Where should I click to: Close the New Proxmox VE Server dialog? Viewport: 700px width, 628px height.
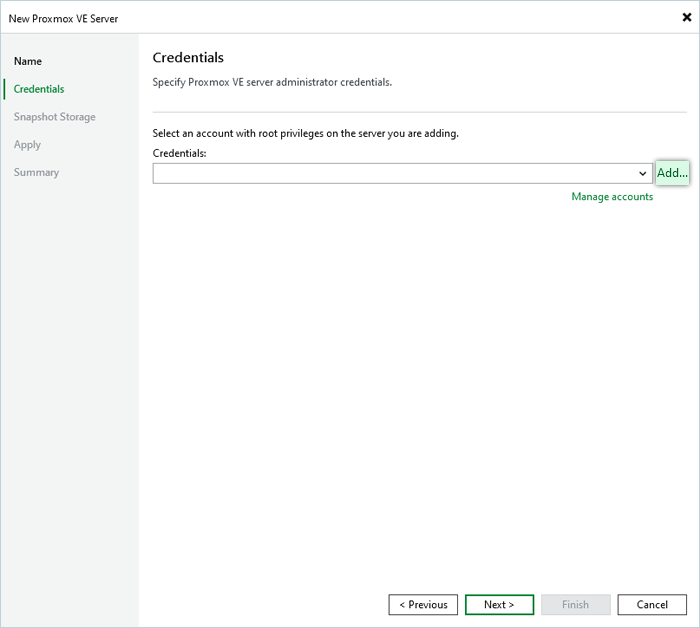click(686, 17)
